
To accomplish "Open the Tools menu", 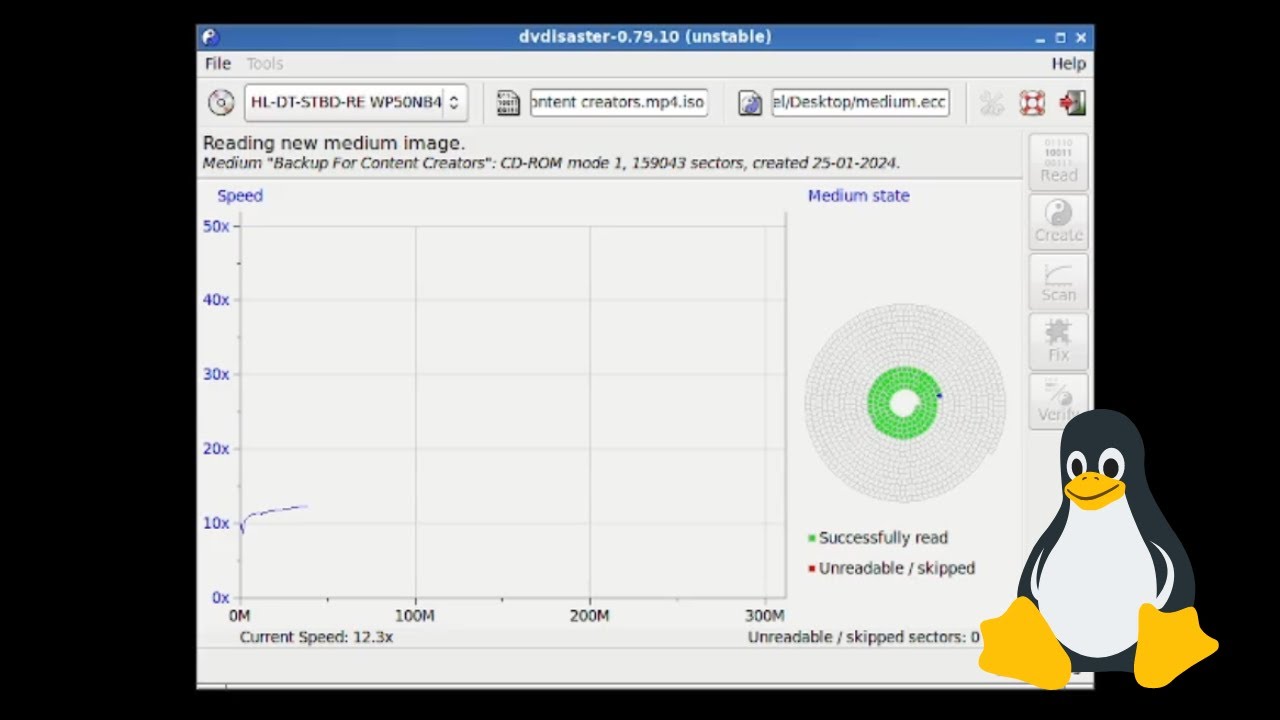I will [x=265, y=63].
